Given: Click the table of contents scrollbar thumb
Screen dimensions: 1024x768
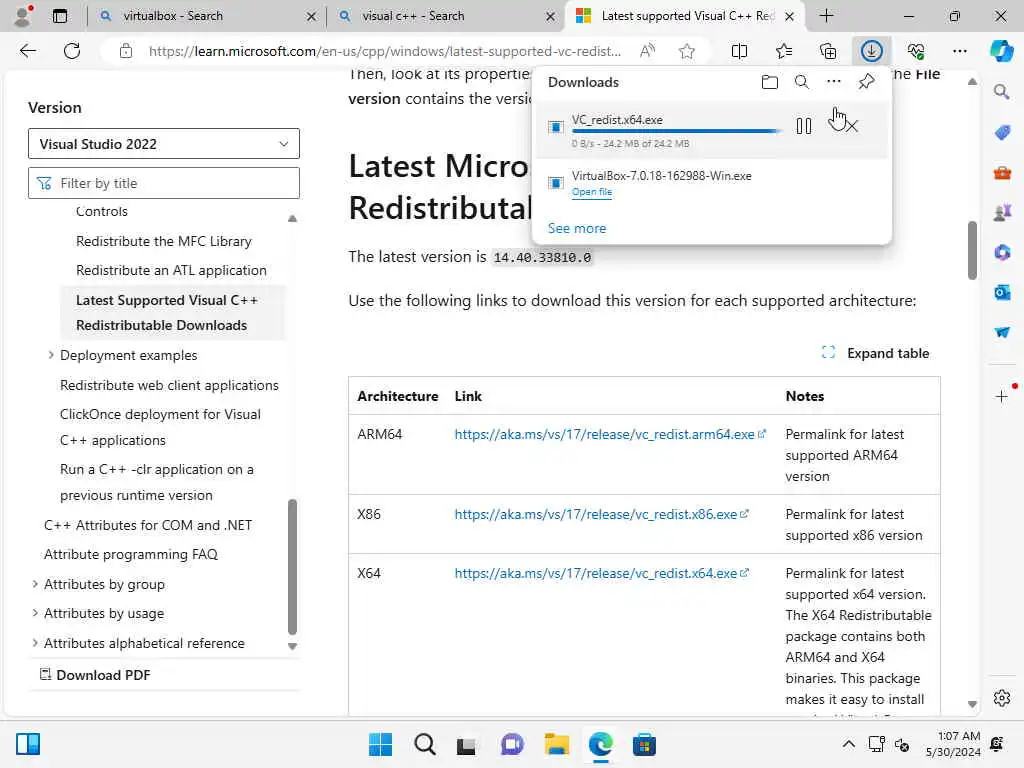Looking at the screenshot, I should click(292, 567).
